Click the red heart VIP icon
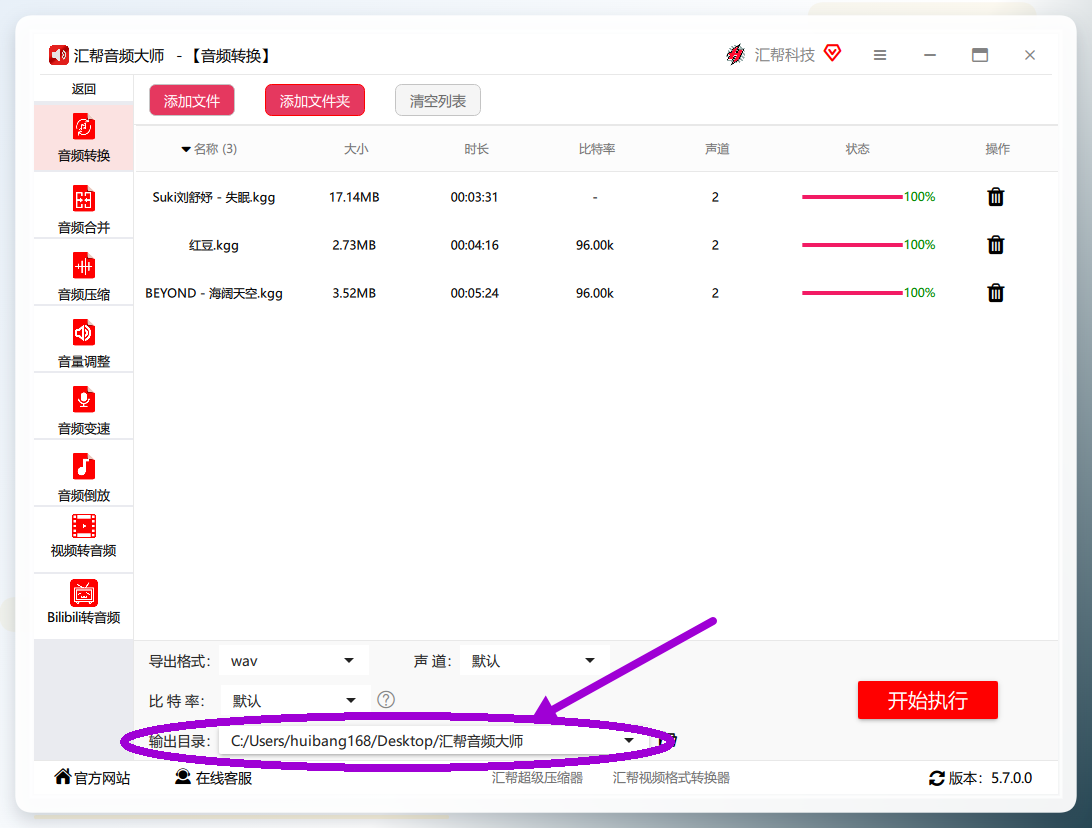 tap(832, 53)
